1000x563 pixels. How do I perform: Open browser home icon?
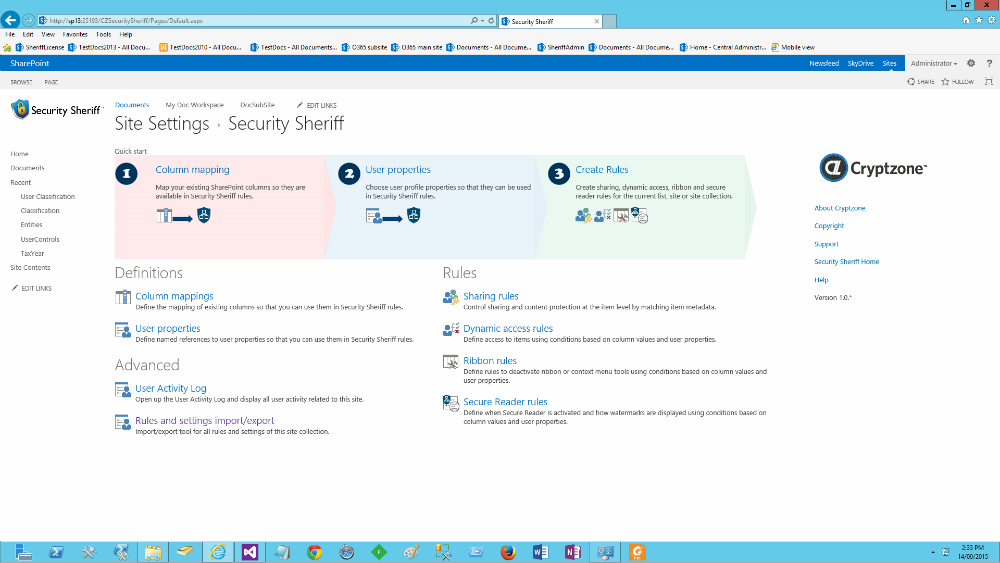[x=966, y=20]
